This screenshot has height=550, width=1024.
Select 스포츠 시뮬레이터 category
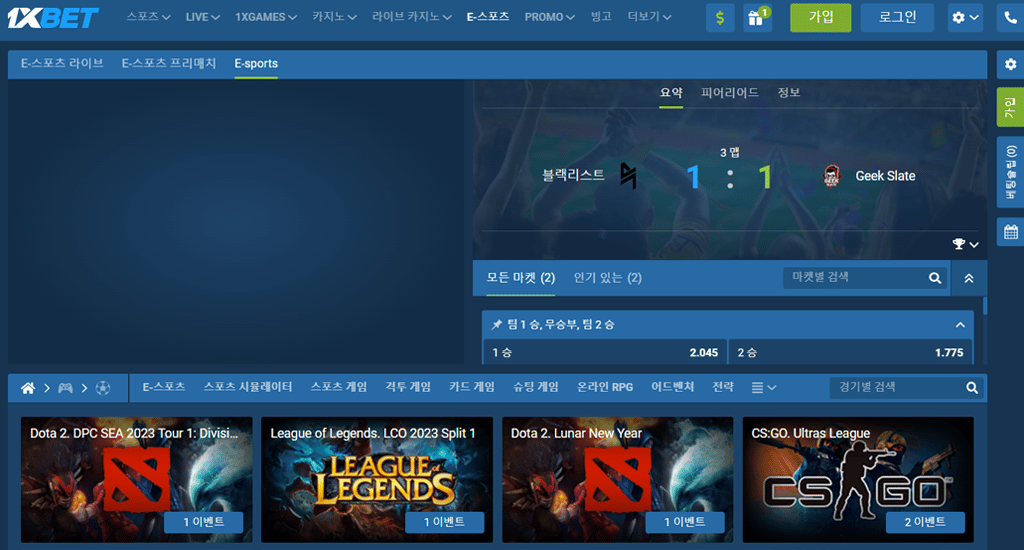click(x=248, y=387)
